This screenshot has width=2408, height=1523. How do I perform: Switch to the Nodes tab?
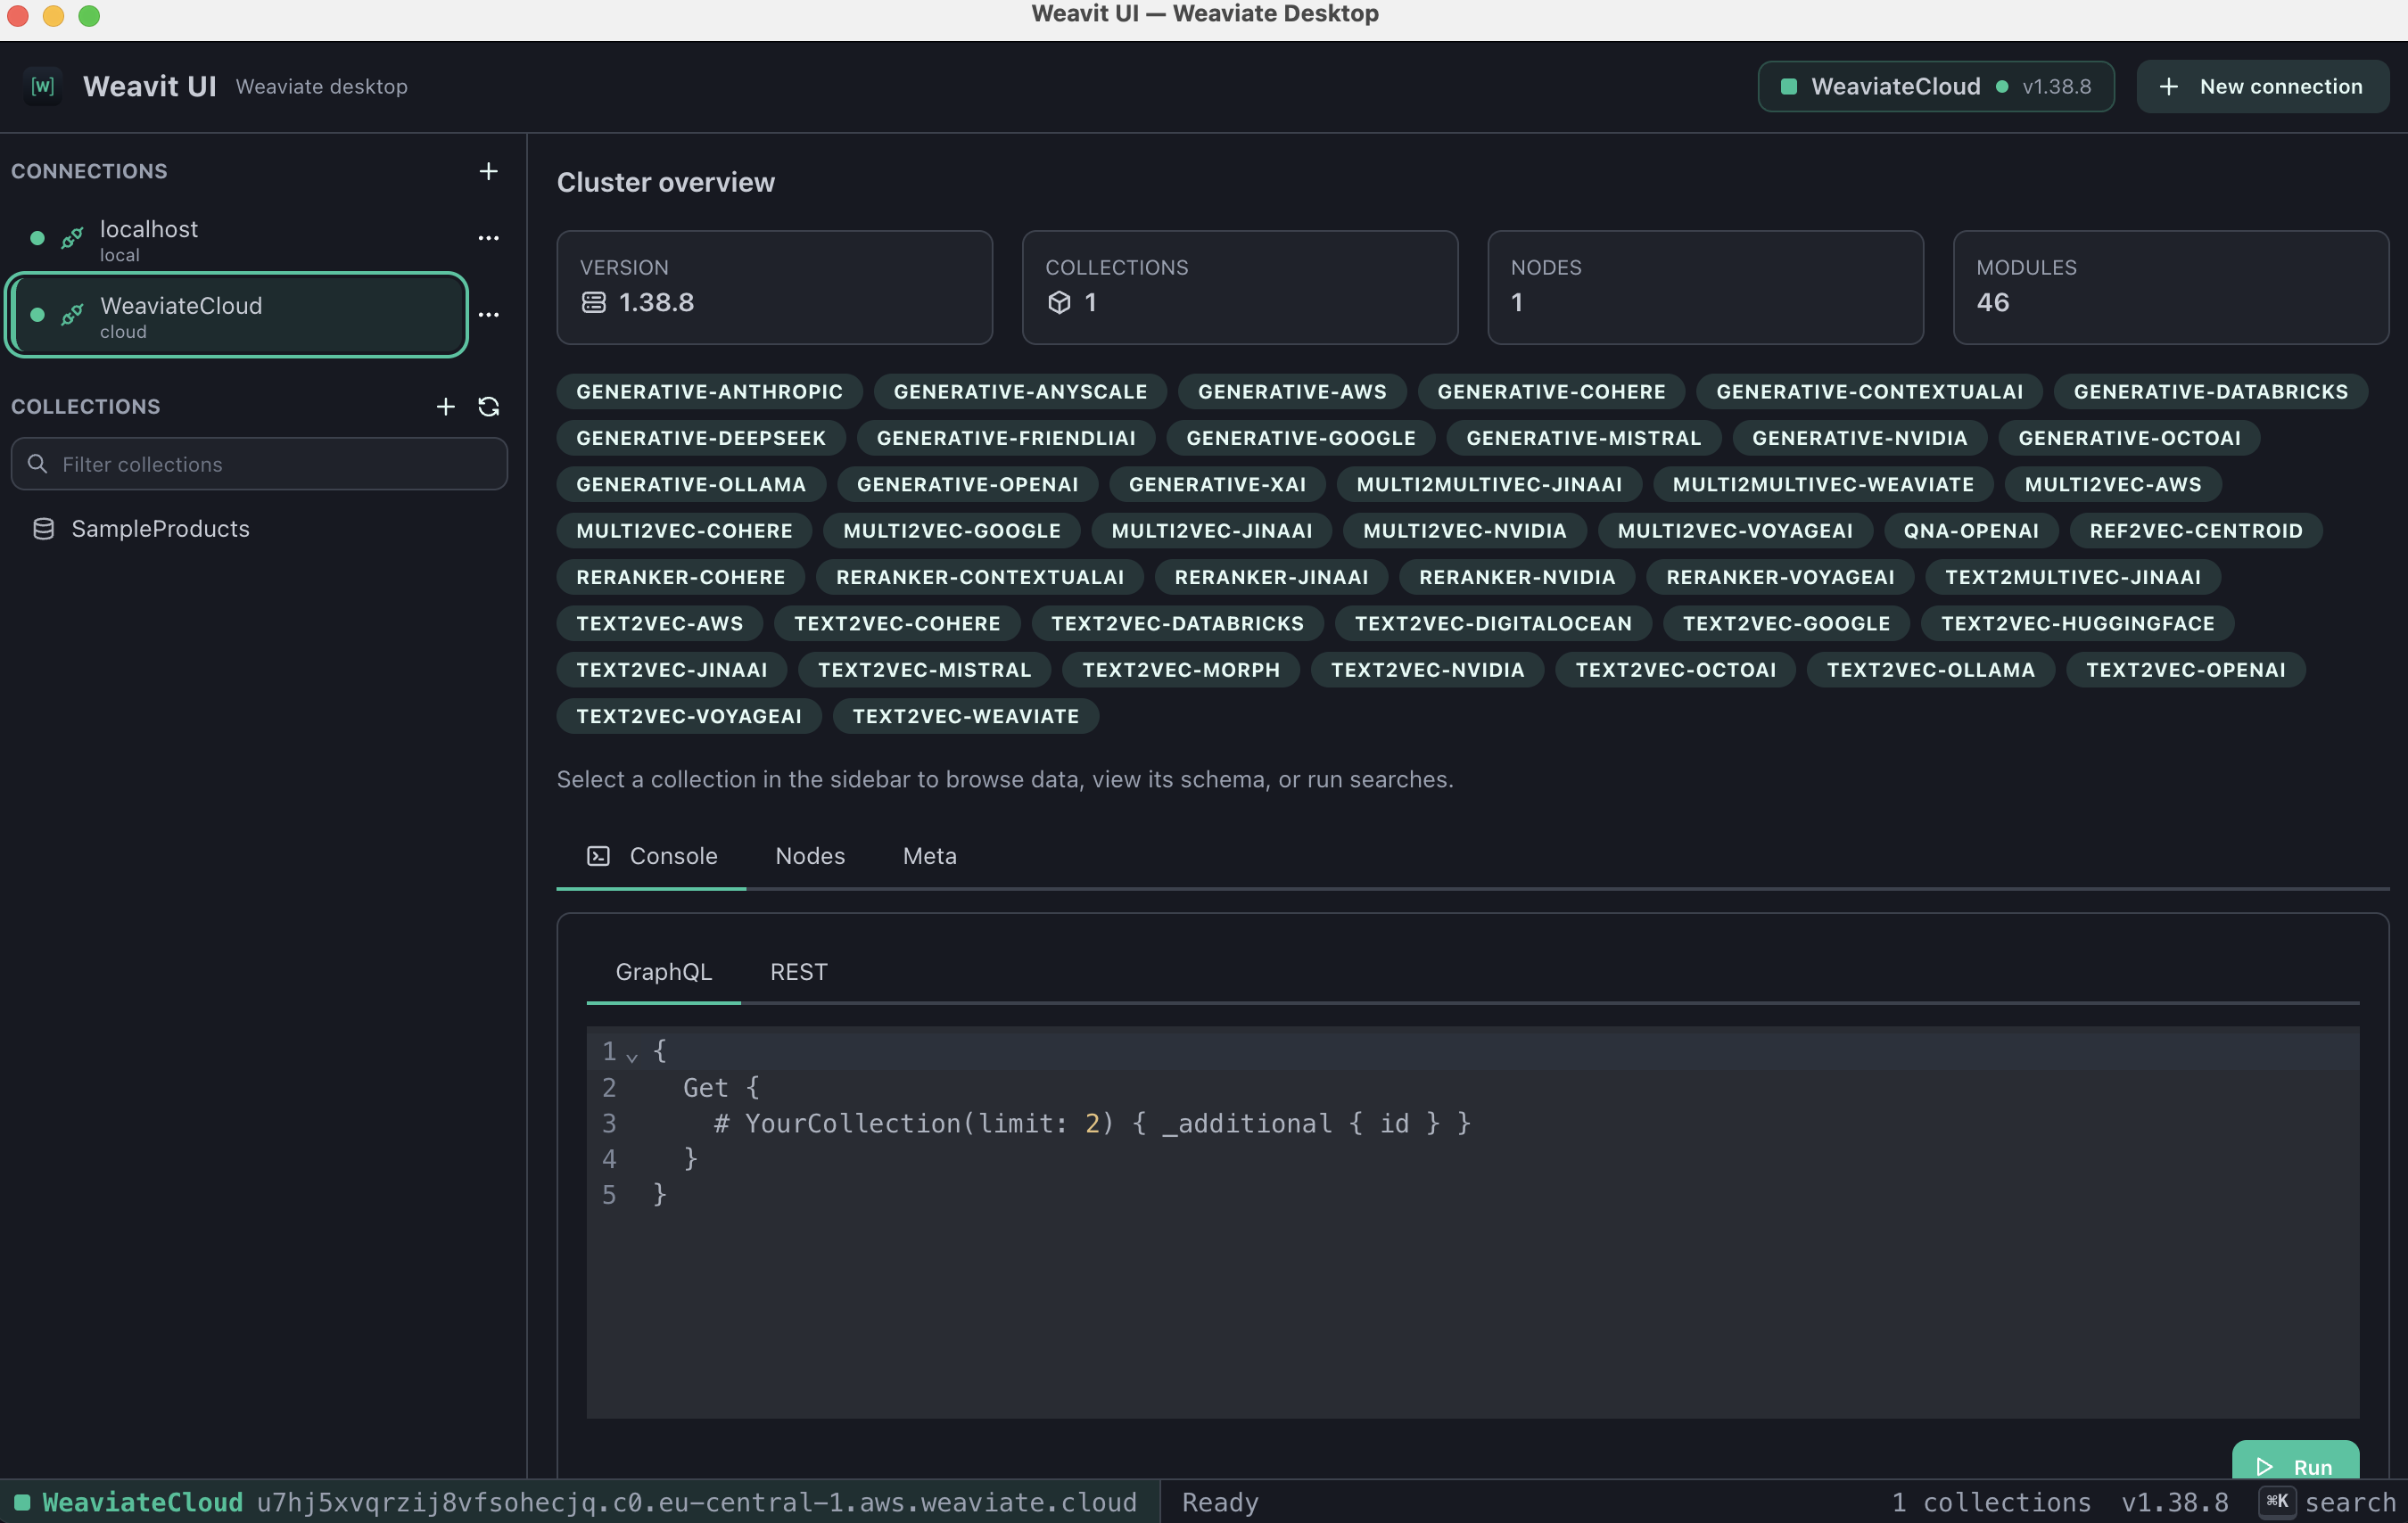[810, 856]
